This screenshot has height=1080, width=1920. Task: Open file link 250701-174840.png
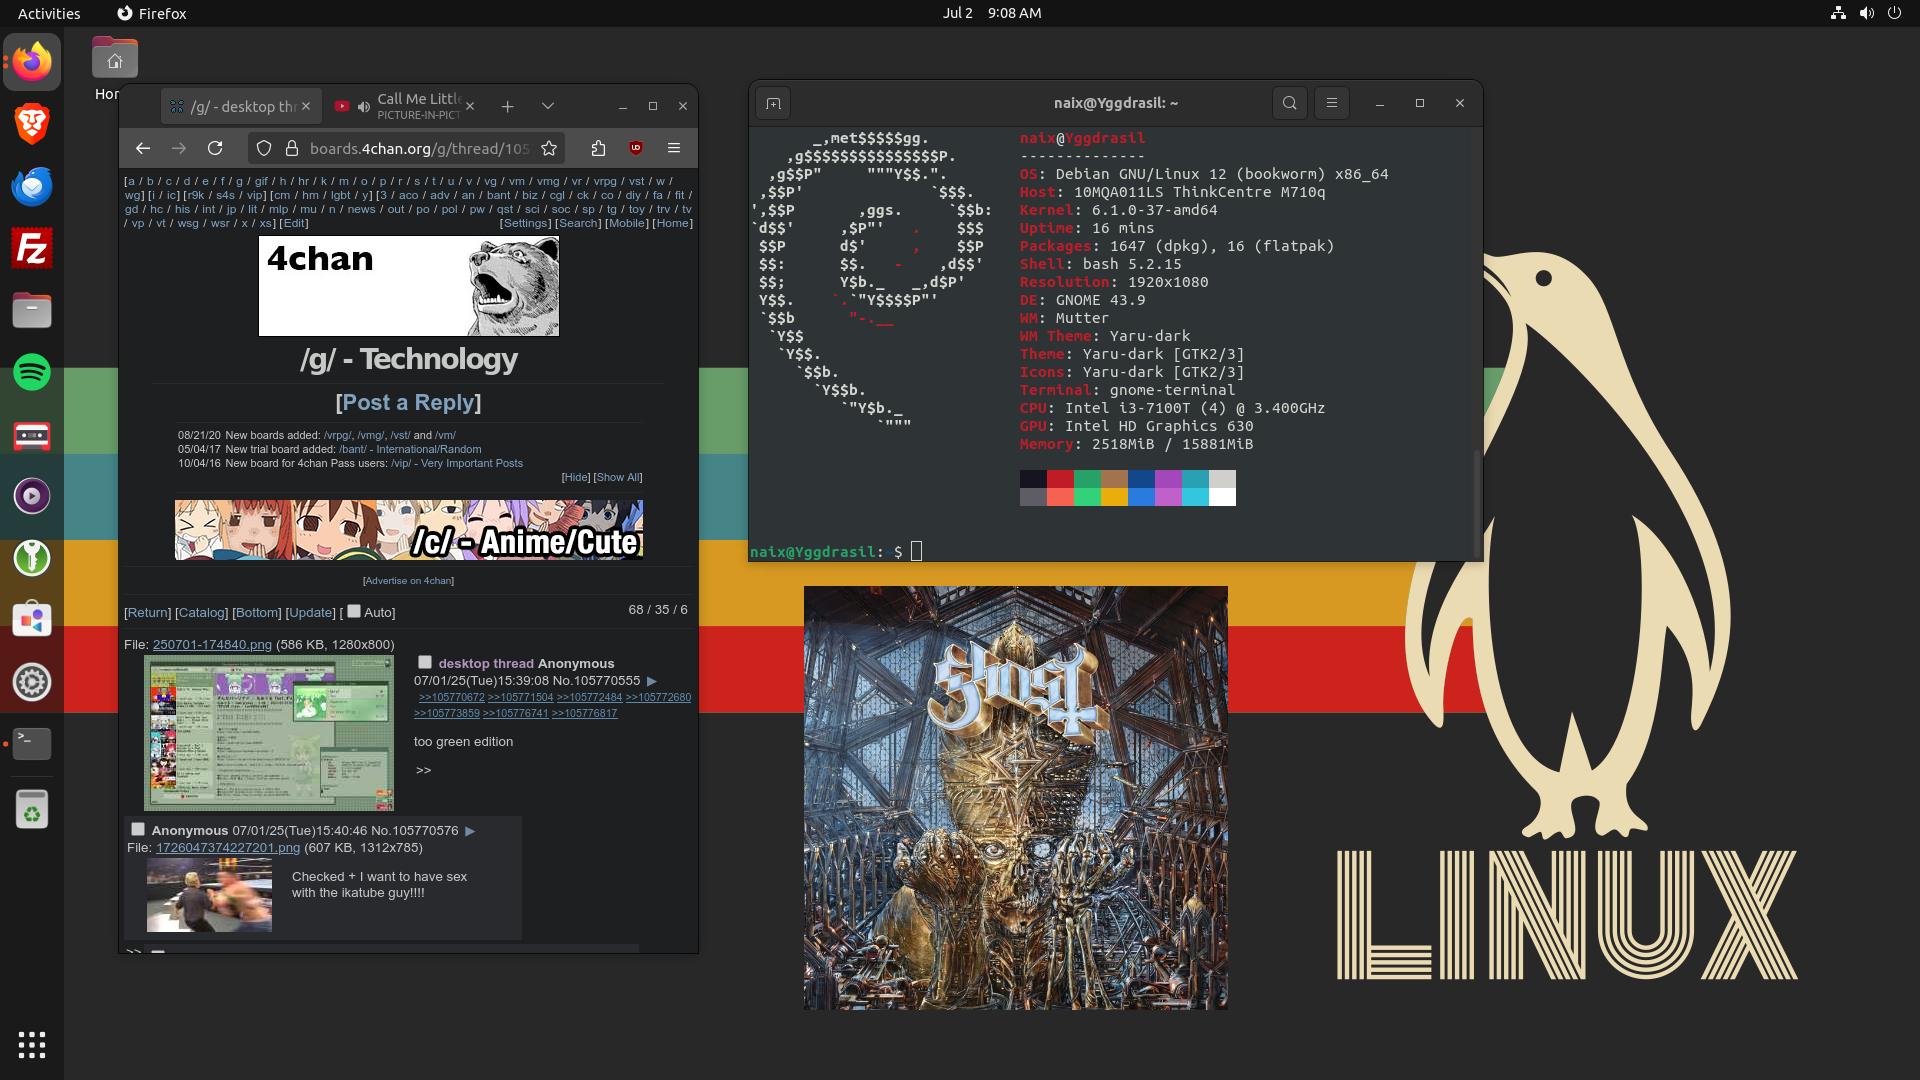pos(212,645)
